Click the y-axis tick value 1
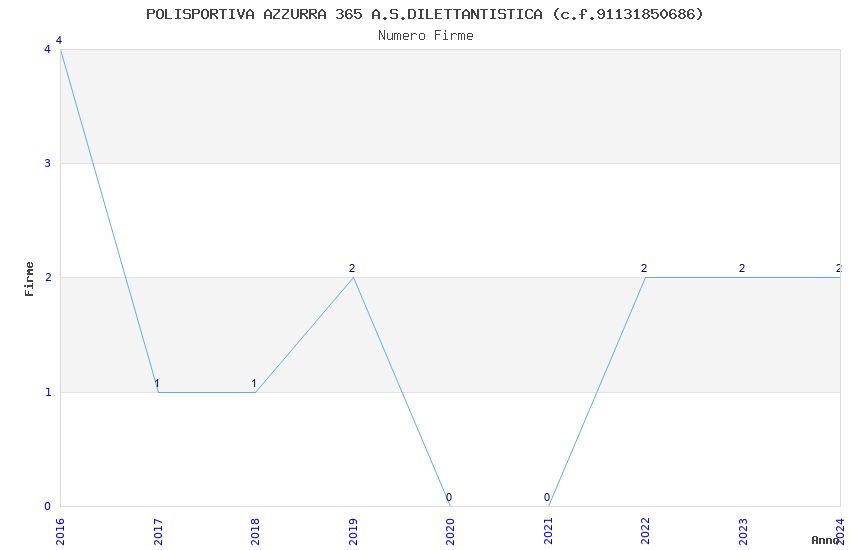Image resolution: width=850 pixels, height=550 pixels. 48,392
